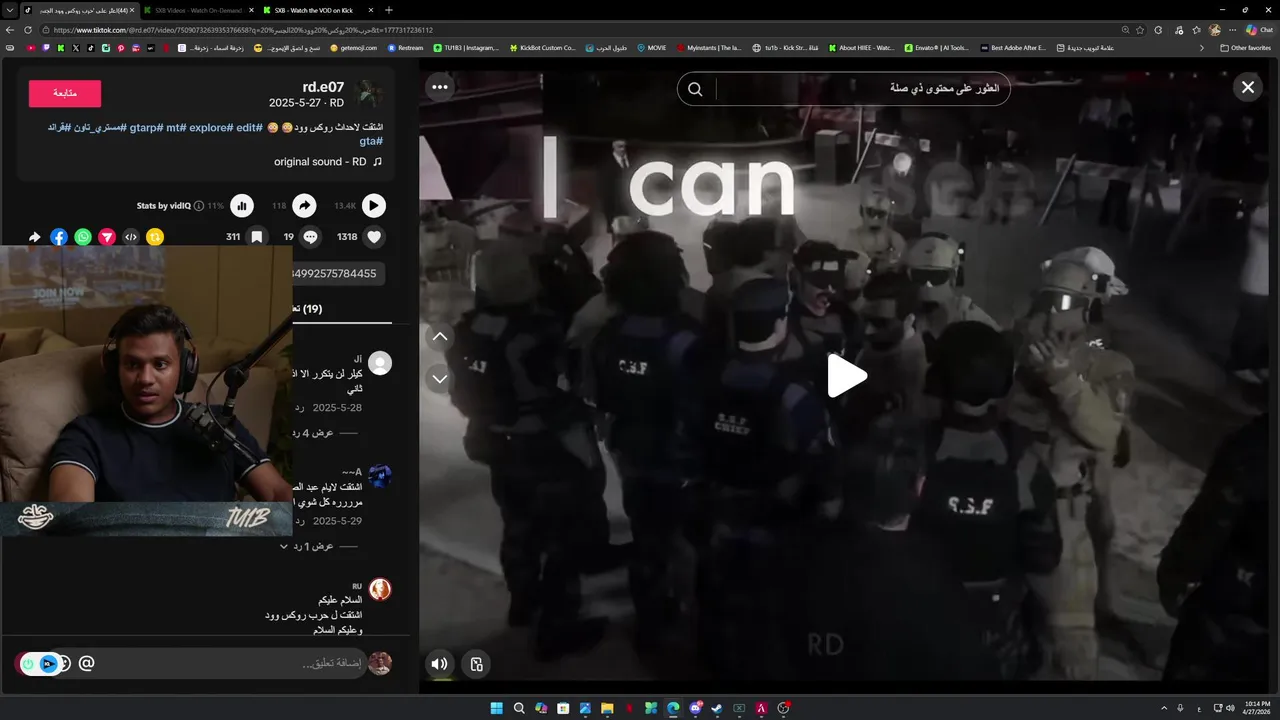Open Stats by vidIQ info icon
This screenshot has width=1280, height=720.
pyautogui.click(x=198, y=206)
